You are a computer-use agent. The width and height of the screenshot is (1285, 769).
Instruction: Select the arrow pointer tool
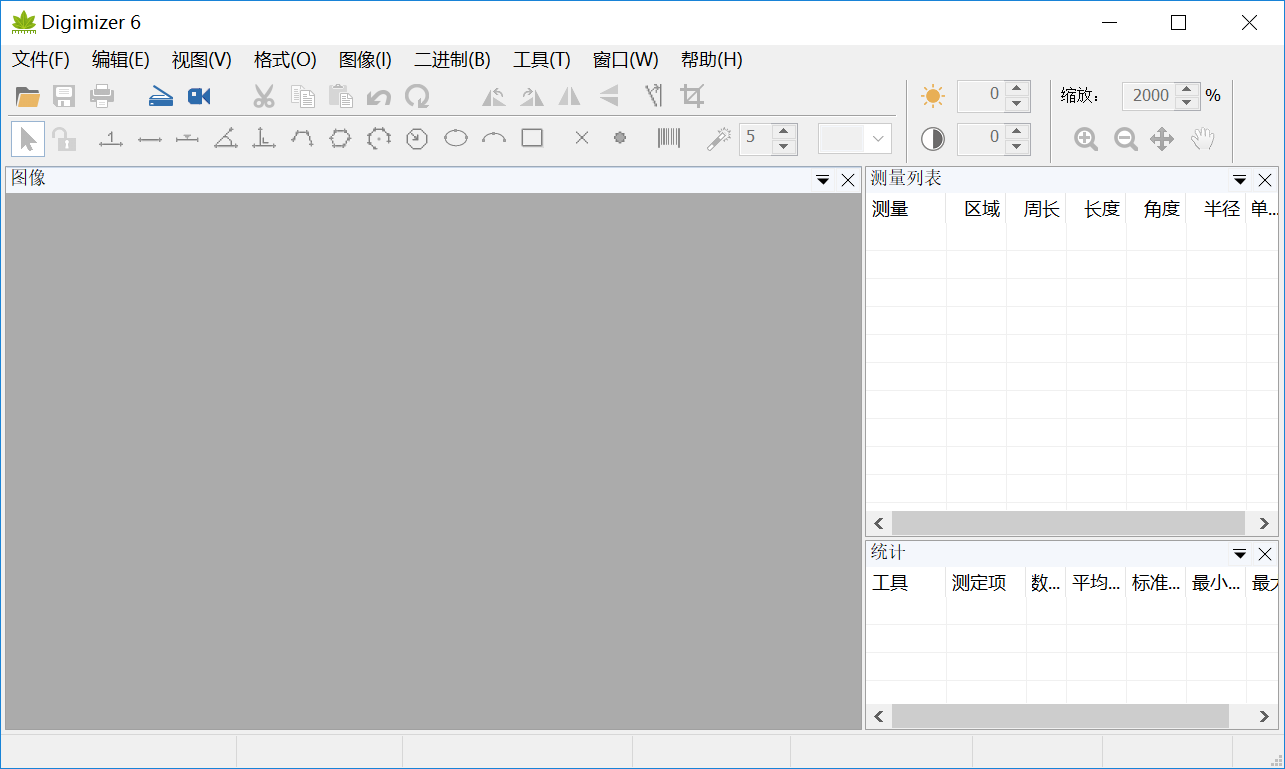28,139
